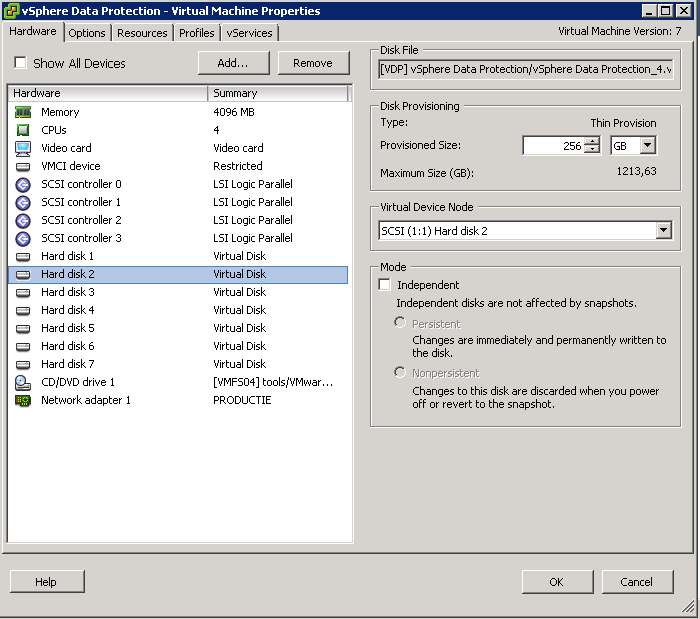700x619 pixels.
Task: Switch to the Hardware tab
Action: 33,31
